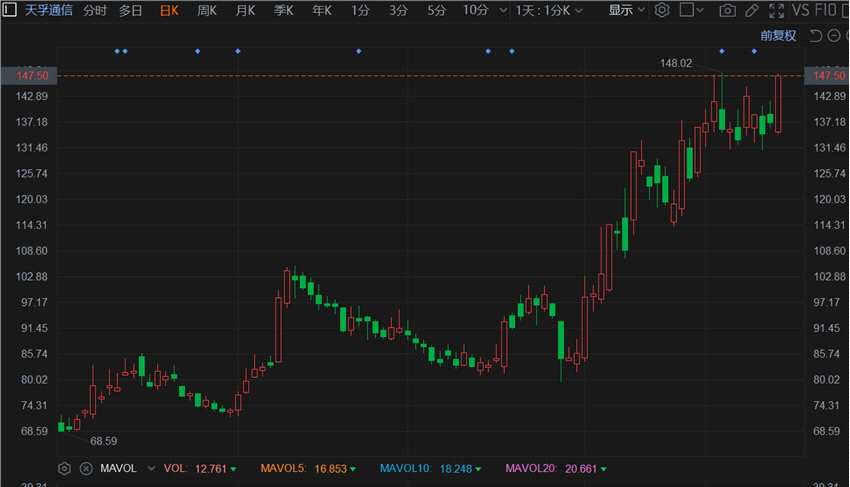
Task: Expand the VOL value arrow
Action: coord(233,469)
